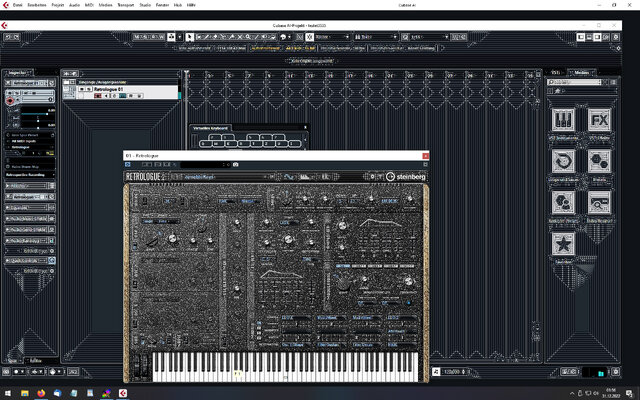This screenshot has width=640, height=400.
Task: Mute the Retrologue 01 track
Action: click(x=82, y=89)
